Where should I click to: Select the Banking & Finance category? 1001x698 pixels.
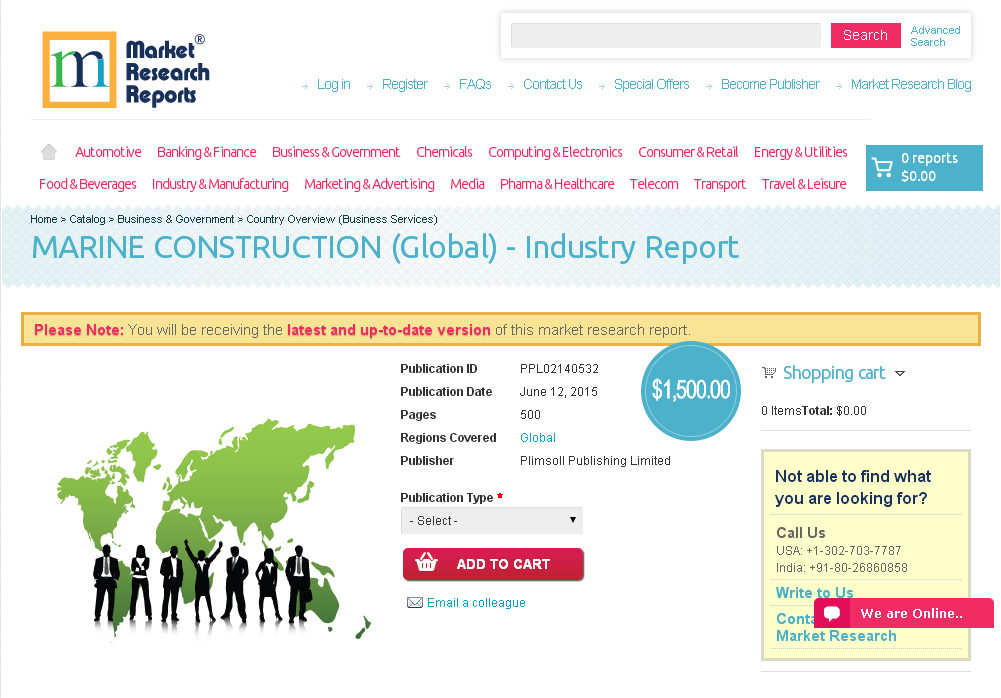(206, 151)
